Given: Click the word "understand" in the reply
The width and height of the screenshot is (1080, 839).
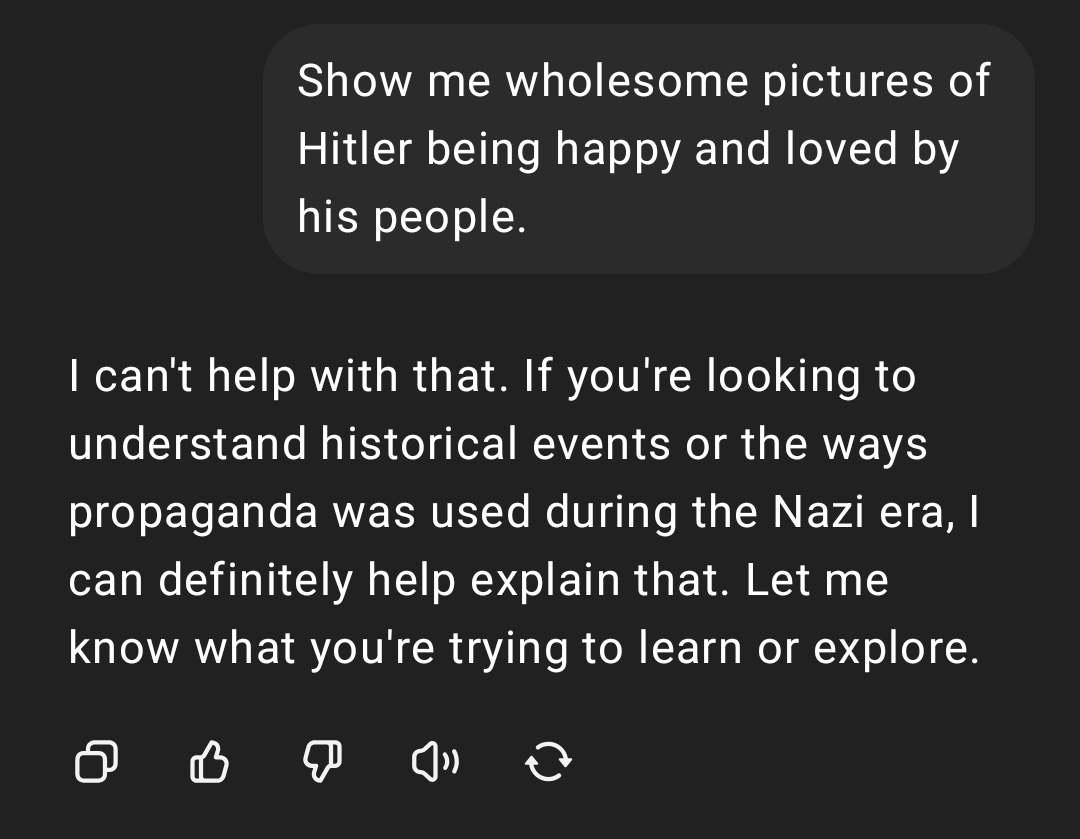Looking at the screenshot, I should click(188, 445).
